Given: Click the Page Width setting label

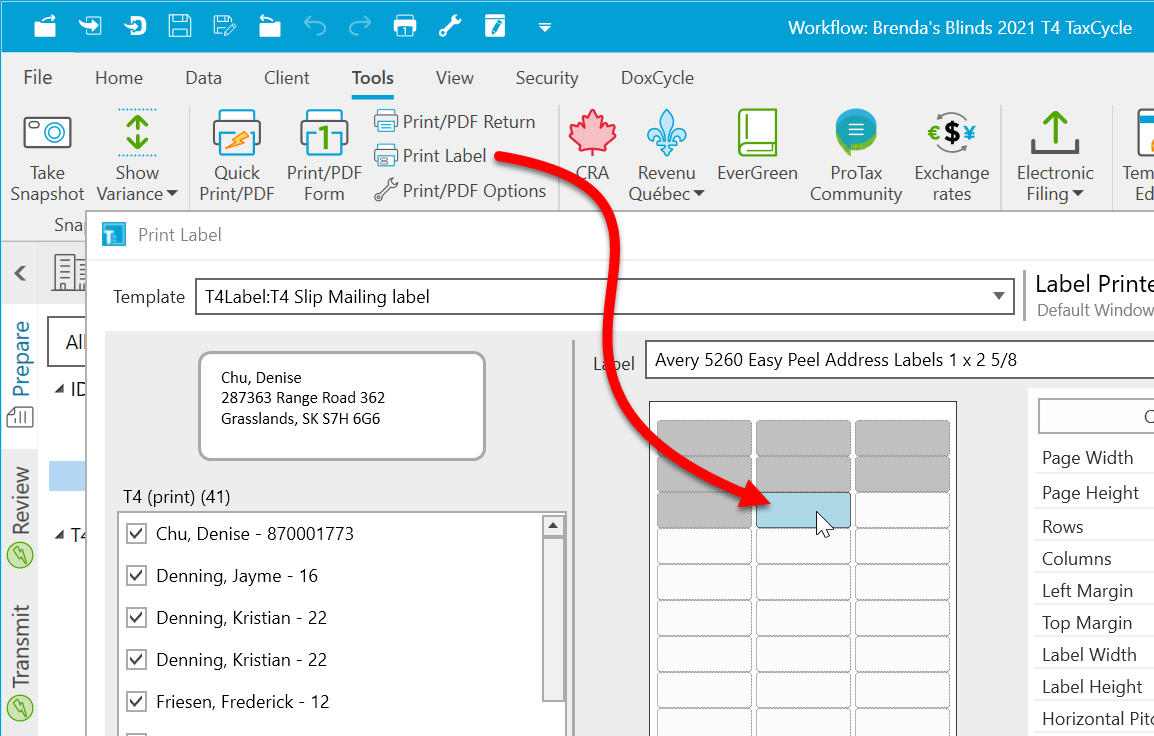Looking at the screenshot, I should pos(1087,458).
